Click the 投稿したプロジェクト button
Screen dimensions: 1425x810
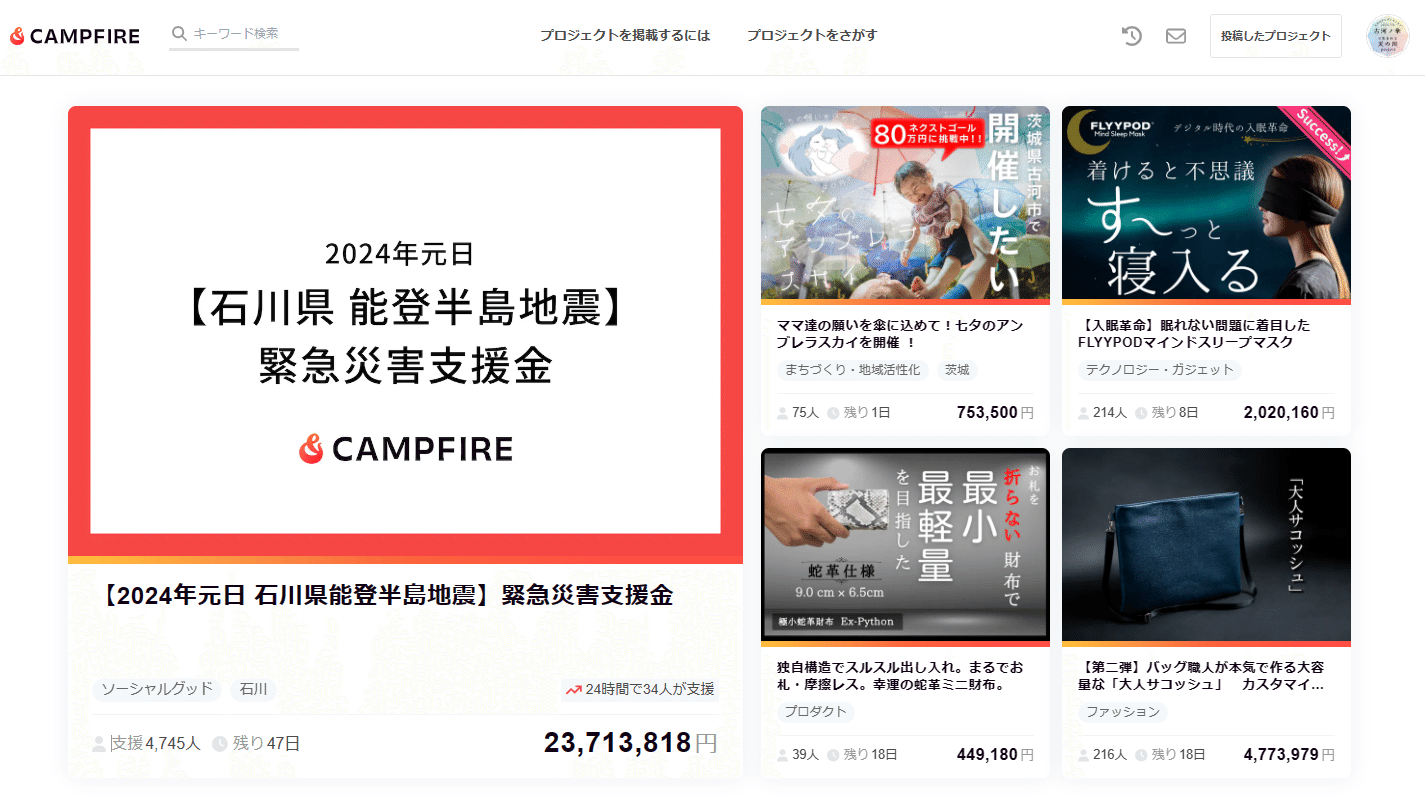[1276, 36]
